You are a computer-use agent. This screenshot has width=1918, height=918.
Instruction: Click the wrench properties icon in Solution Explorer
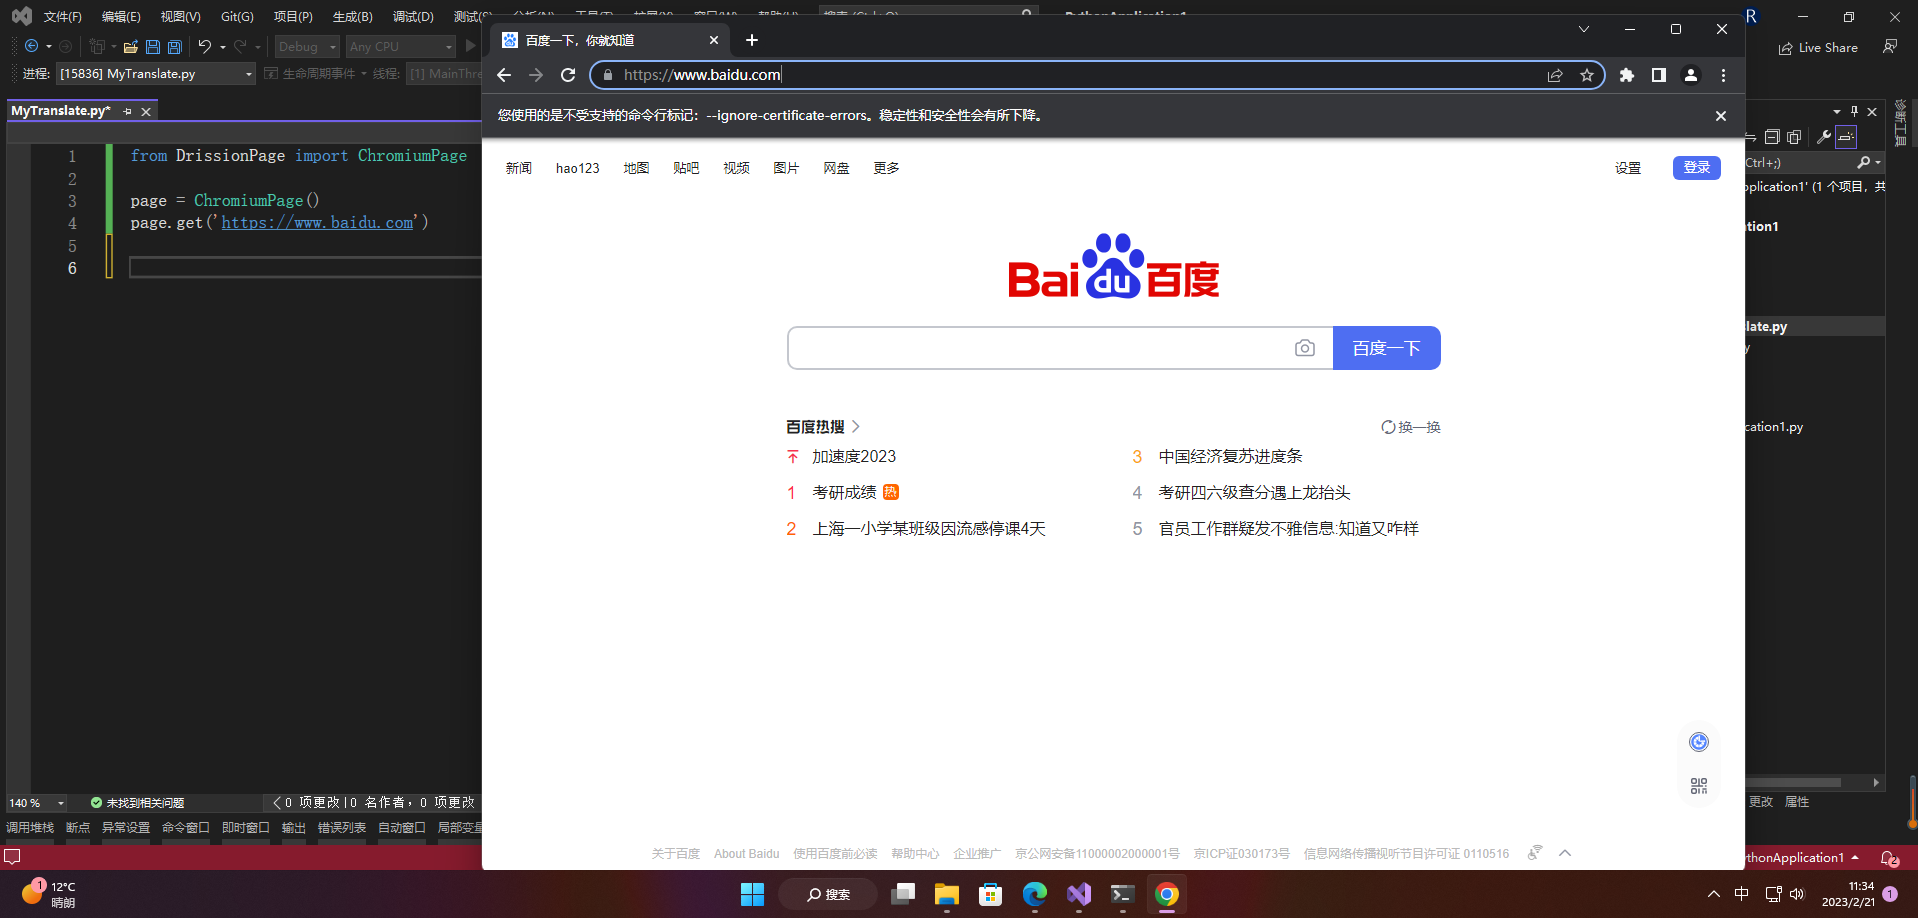tap(1824, 137)
